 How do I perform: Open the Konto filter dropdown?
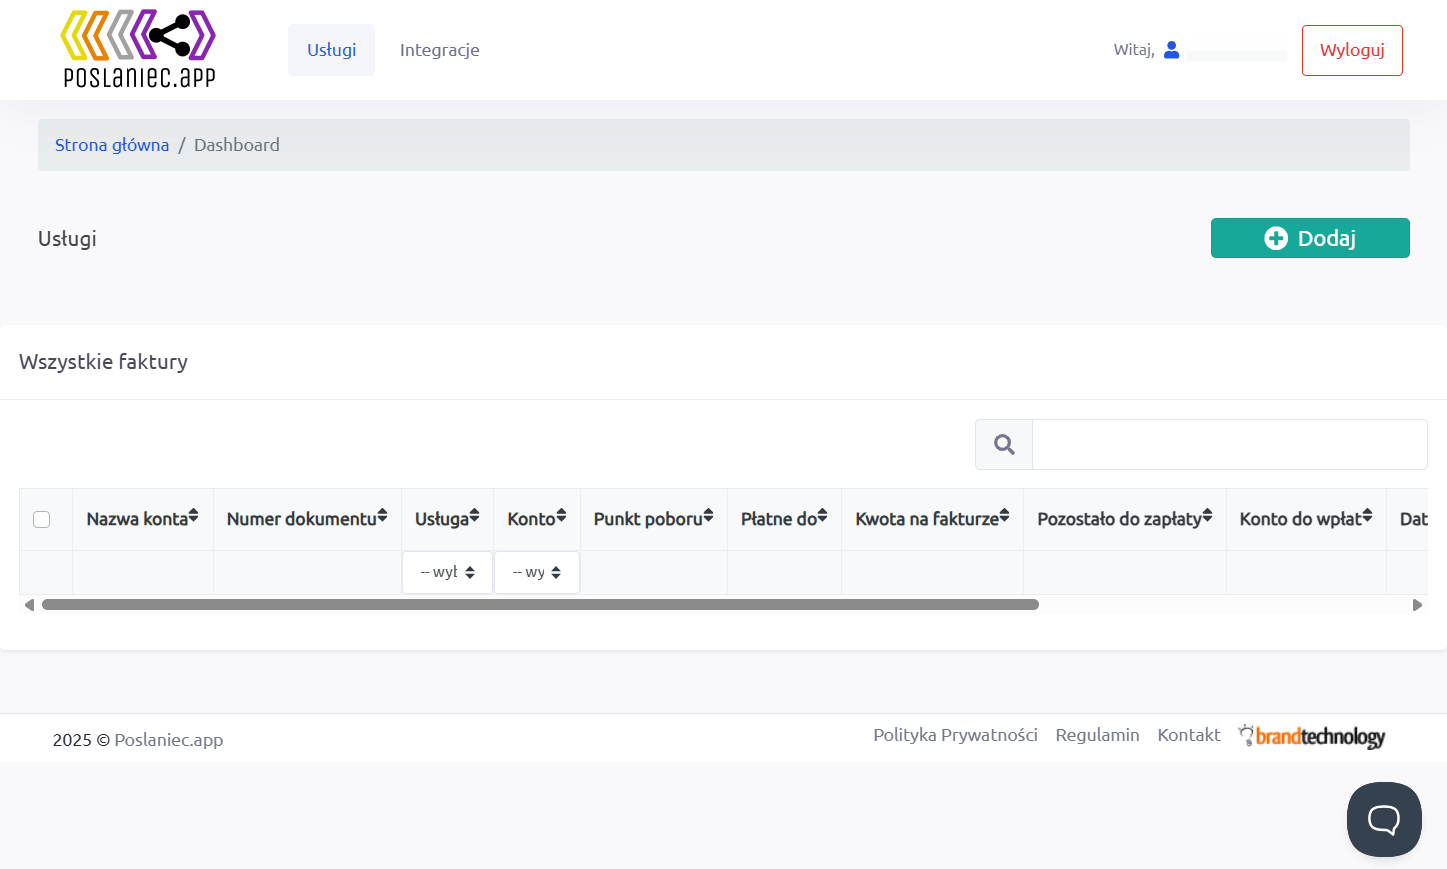[537, 572]
